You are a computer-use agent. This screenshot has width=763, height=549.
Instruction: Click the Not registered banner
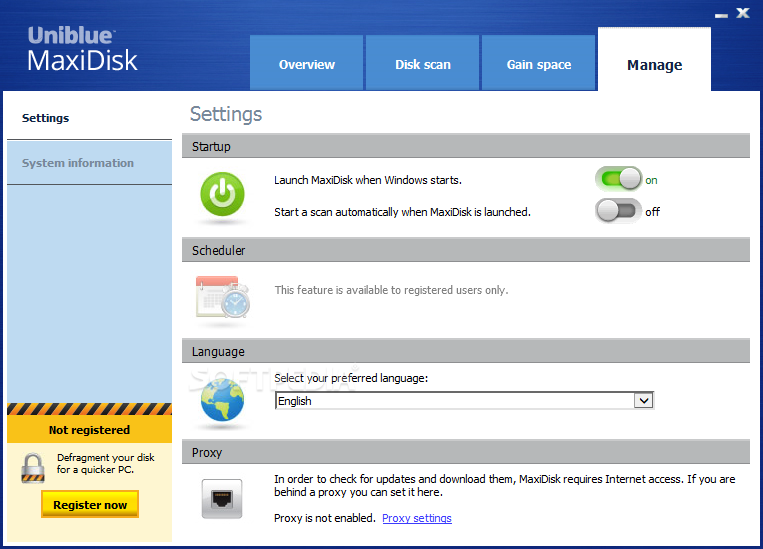90,430
